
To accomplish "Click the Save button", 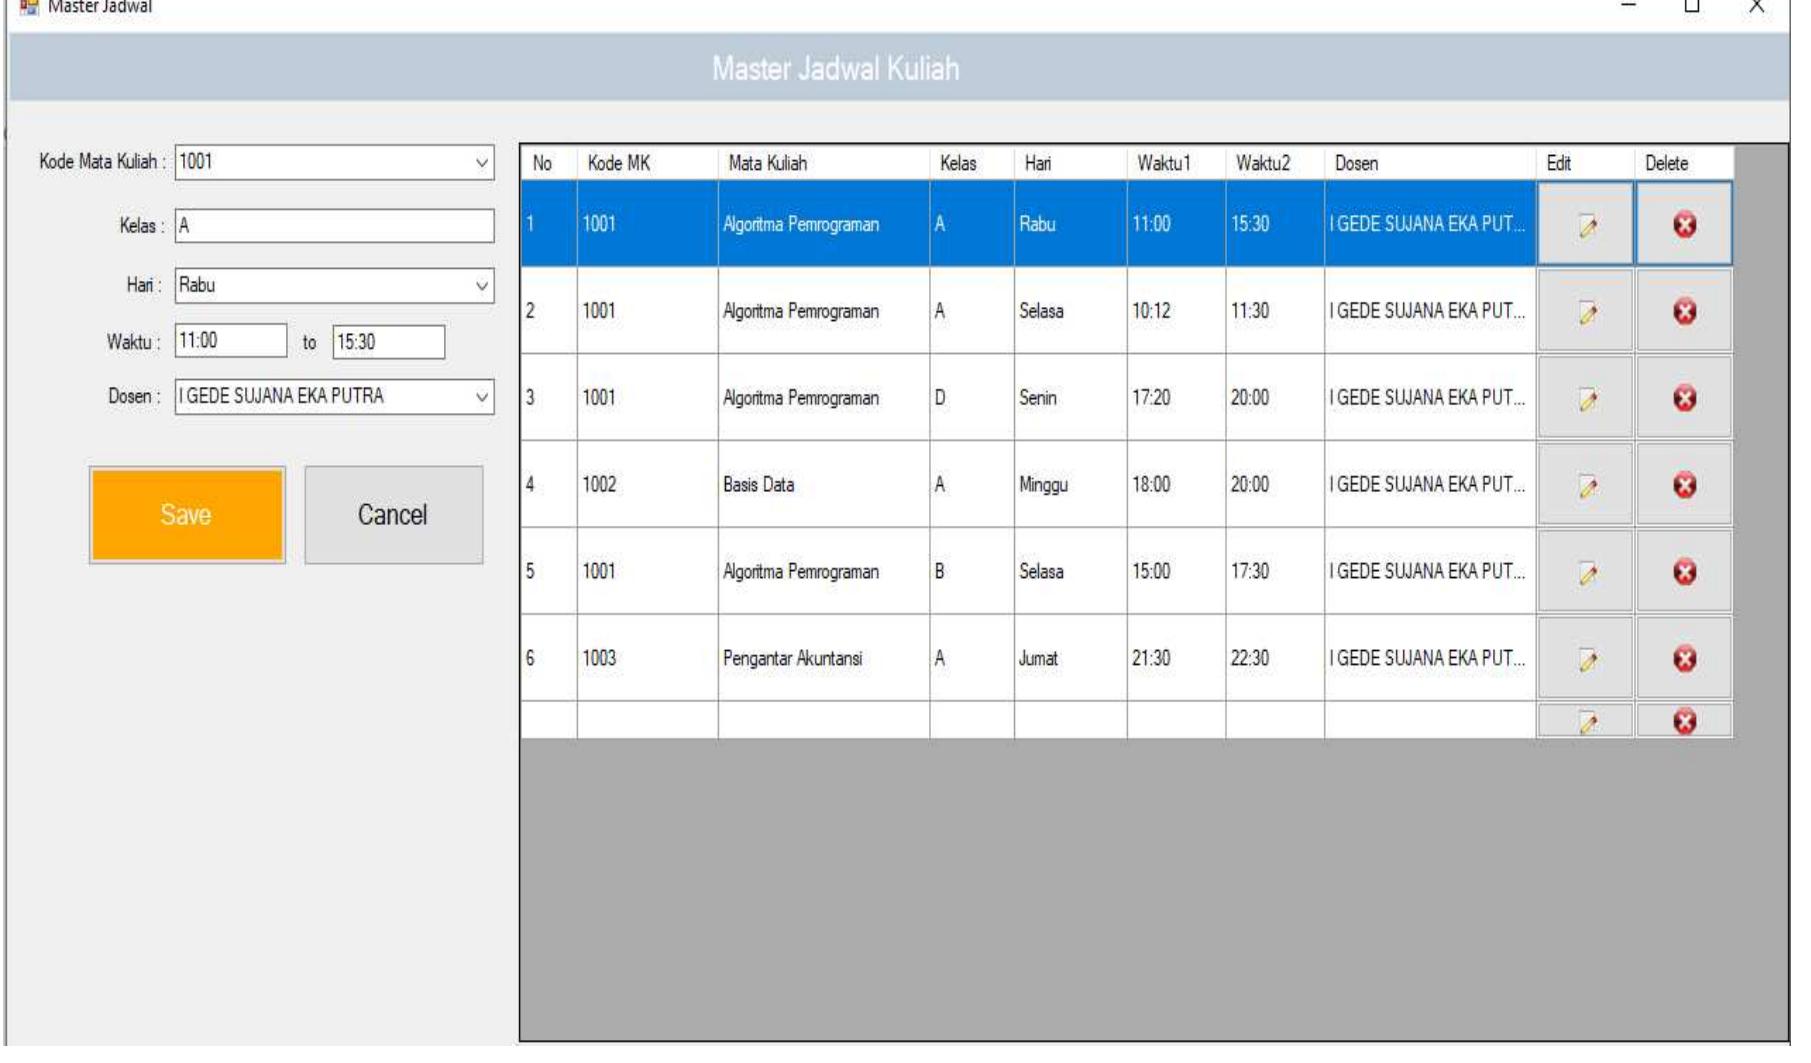I will [187, 515].
